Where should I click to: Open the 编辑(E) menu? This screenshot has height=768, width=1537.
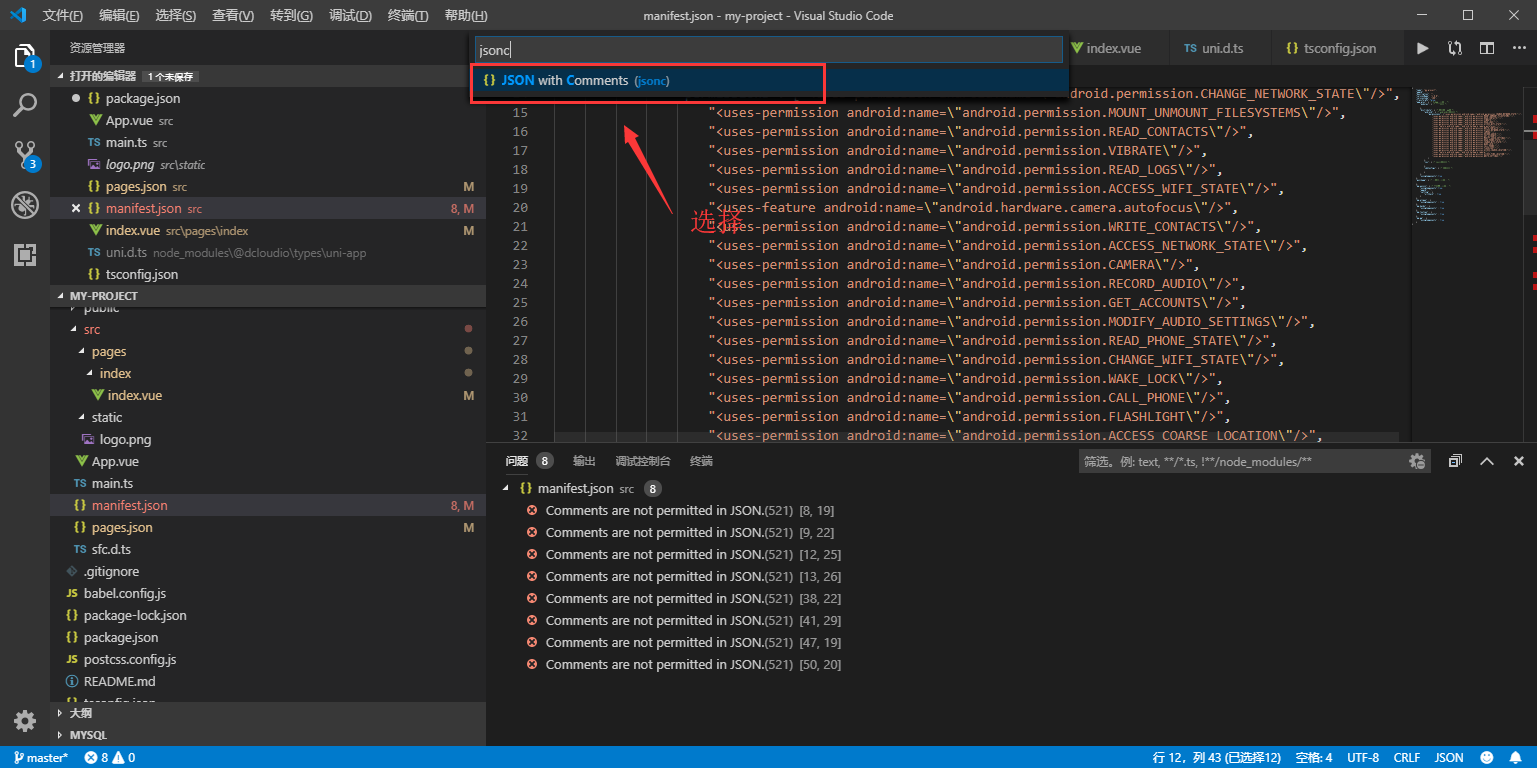point(119,16)
